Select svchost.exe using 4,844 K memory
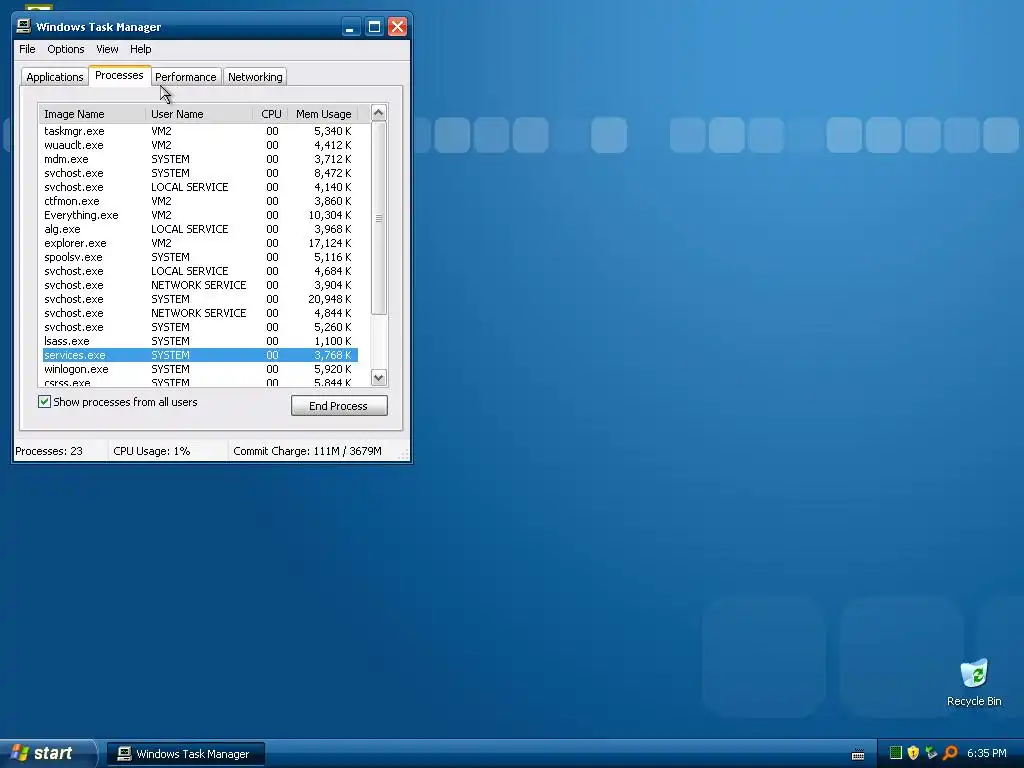This screenshot has height=768, width=1024. click(200, 313)
